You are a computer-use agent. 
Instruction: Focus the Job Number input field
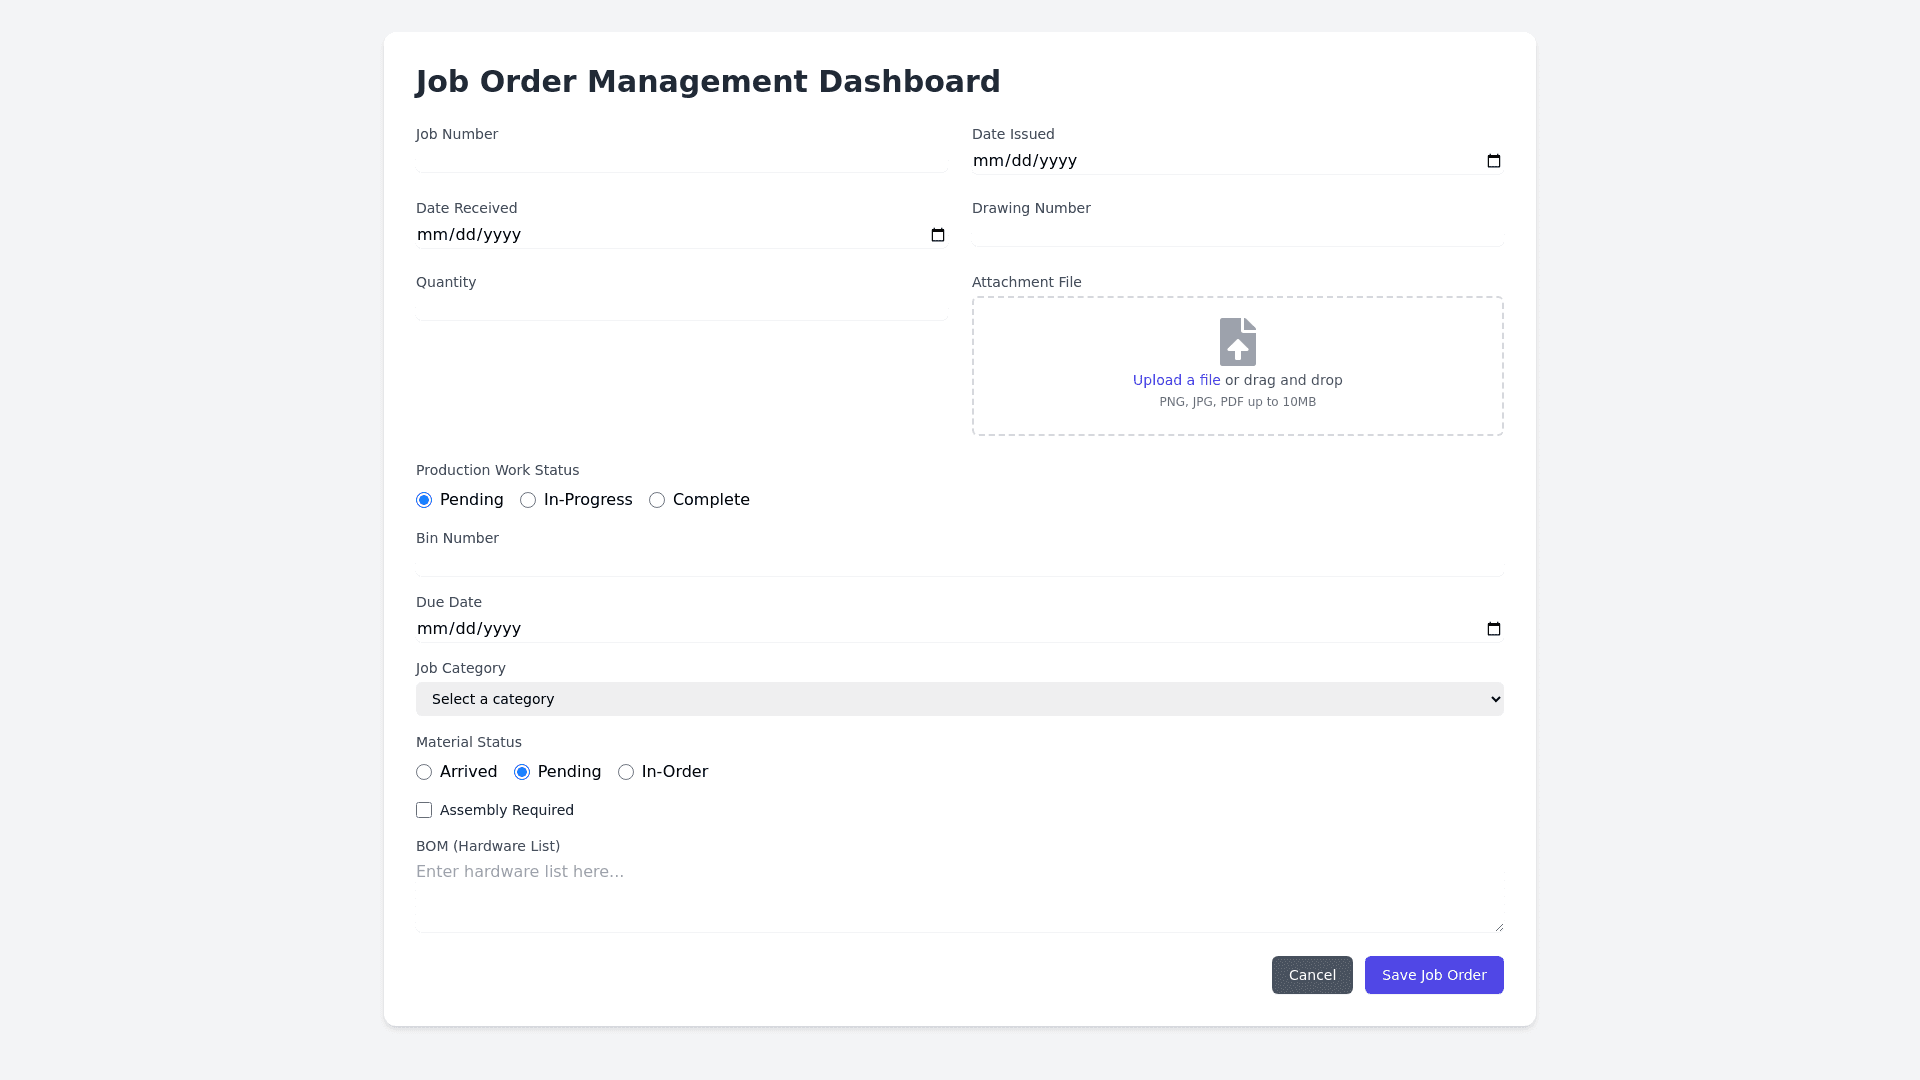pyautogui.click(x=681, y=160)
